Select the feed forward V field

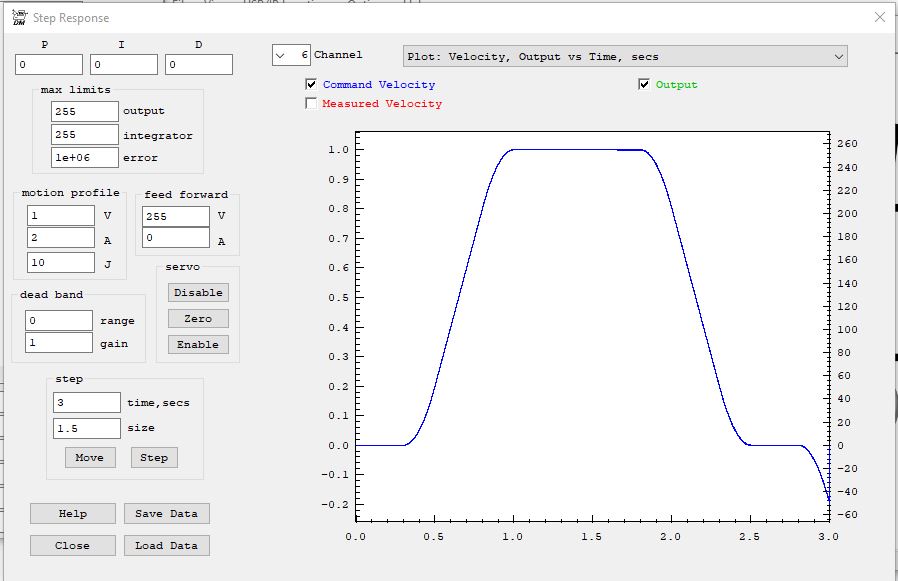point(176,216)
